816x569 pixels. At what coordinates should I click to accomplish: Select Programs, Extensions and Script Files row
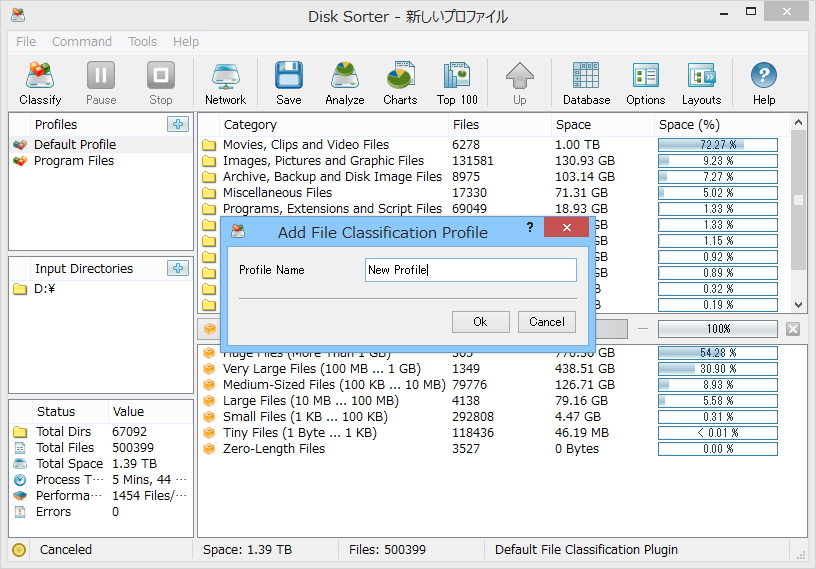pyautogui.click(x=493, y=209)
